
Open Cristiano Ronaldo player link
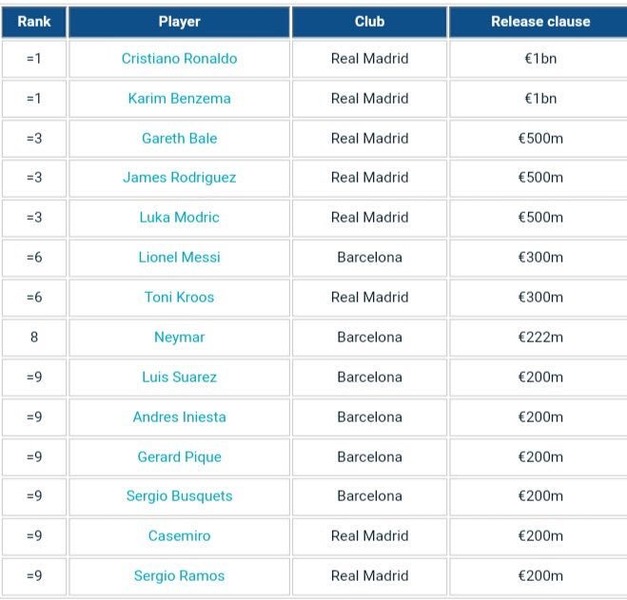click(179, 58)
